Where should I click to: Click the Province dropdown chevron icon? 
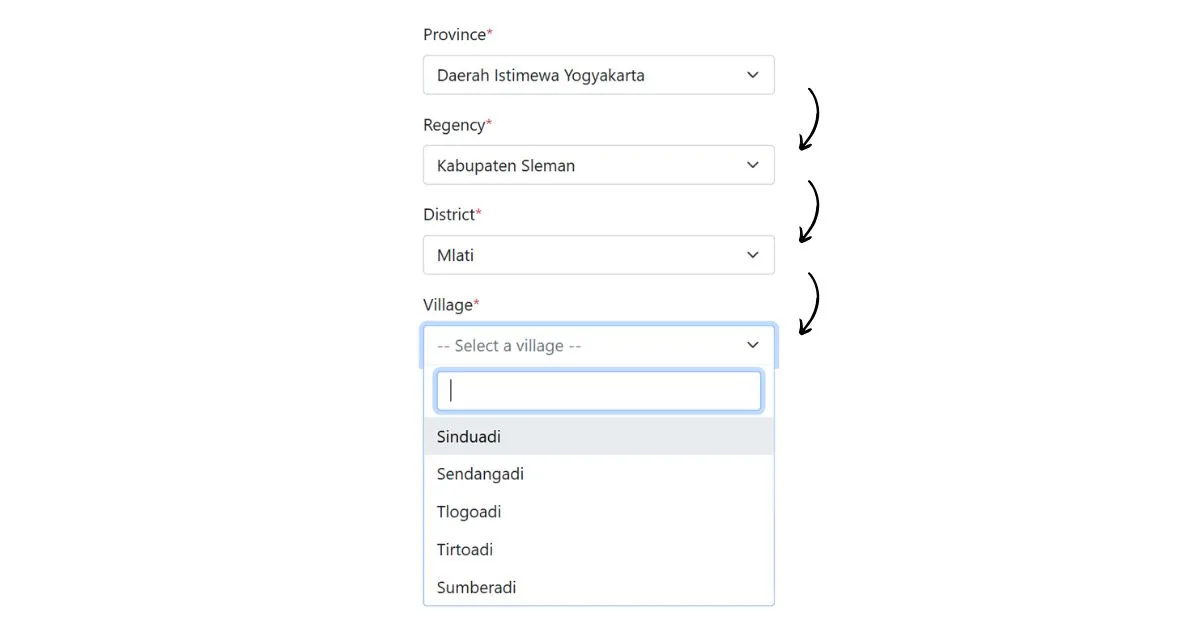pyautogui.click(x=752, y=75)
